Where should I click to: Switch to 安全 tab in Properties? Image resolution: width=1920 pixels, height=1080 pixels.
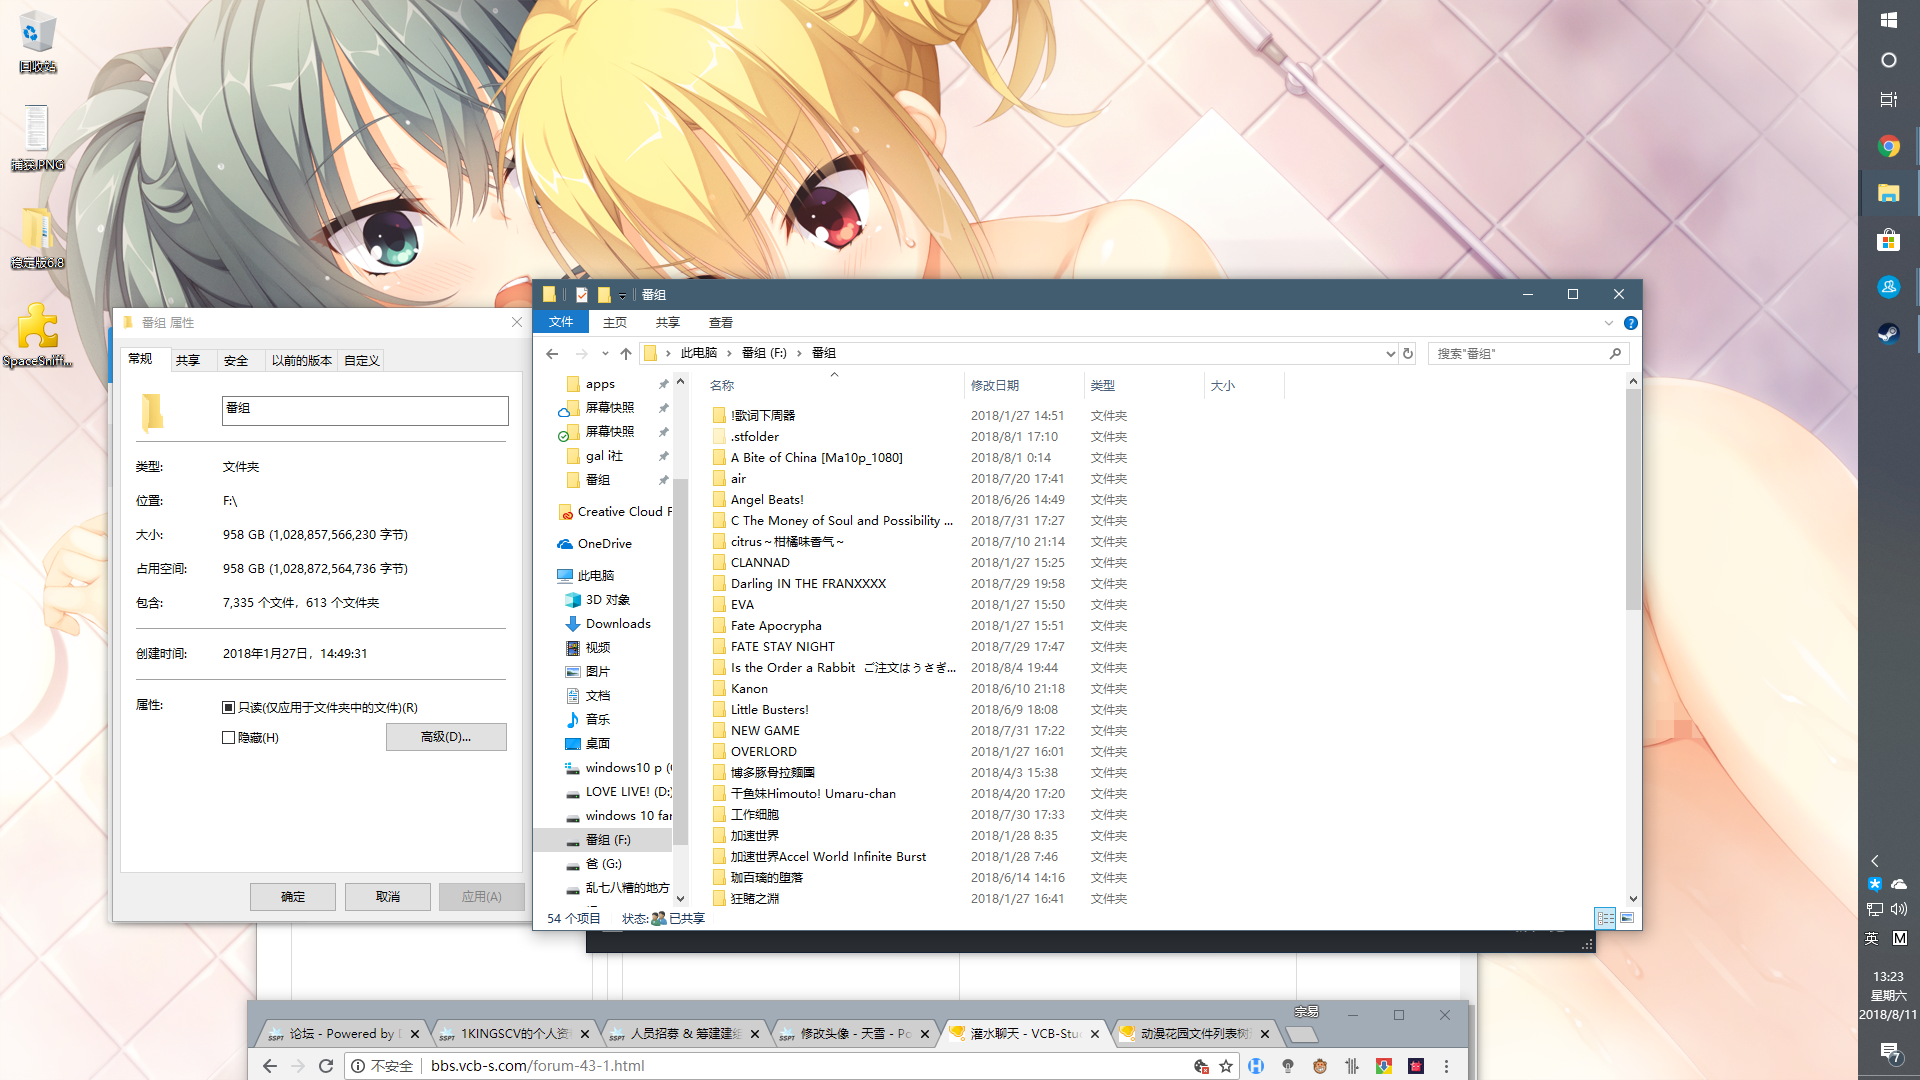pos(236,361)
